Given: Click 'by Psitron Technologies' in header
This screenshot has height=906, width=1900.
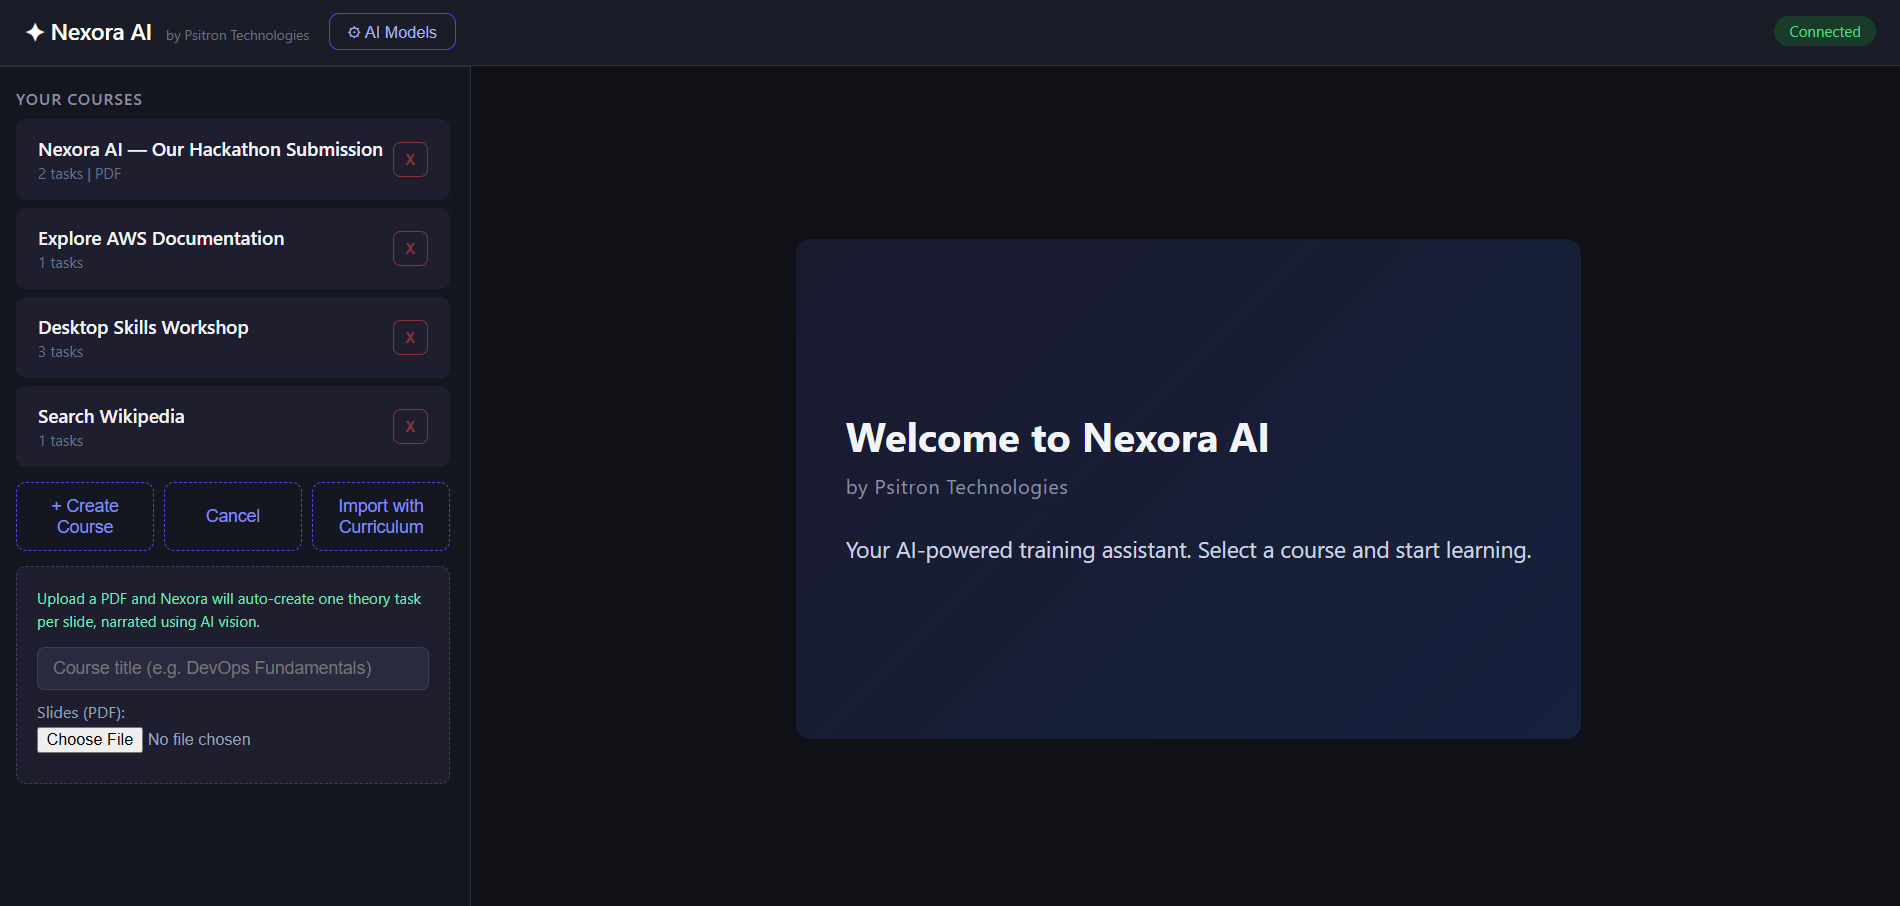Looking at the screenshot, I should (237, 35).
